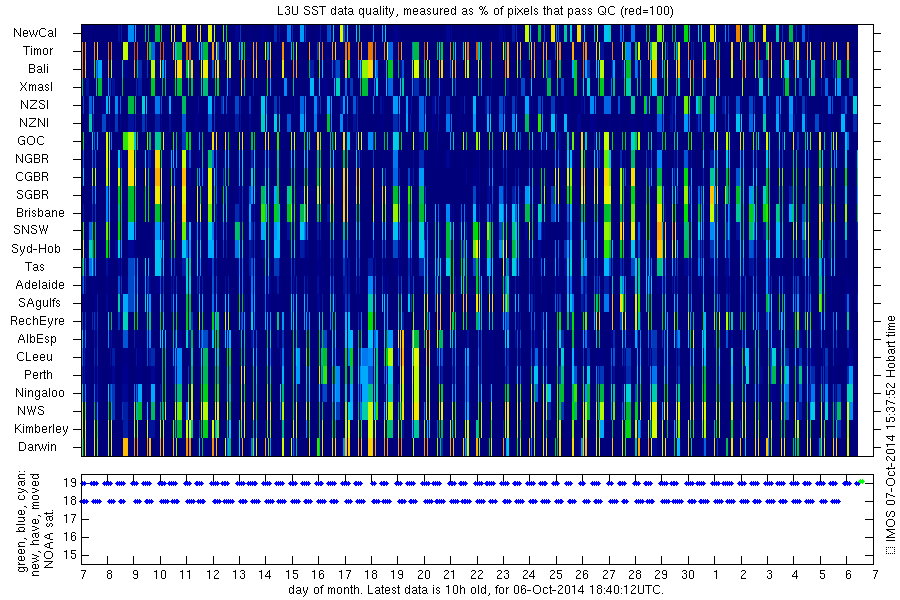Click the day 27 tick label
The height and width of the screenshot is (600, 900).
coord(608,575)
